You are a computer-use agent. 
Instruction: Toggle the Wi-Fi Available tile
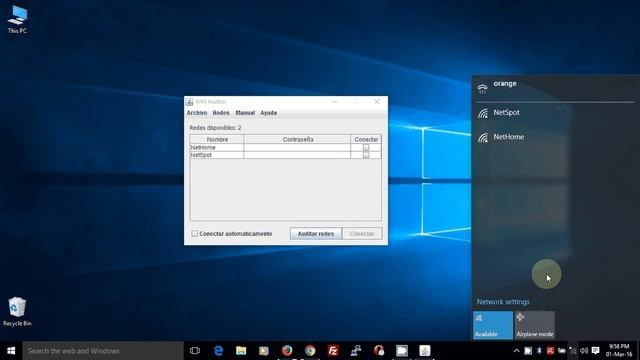493,325
